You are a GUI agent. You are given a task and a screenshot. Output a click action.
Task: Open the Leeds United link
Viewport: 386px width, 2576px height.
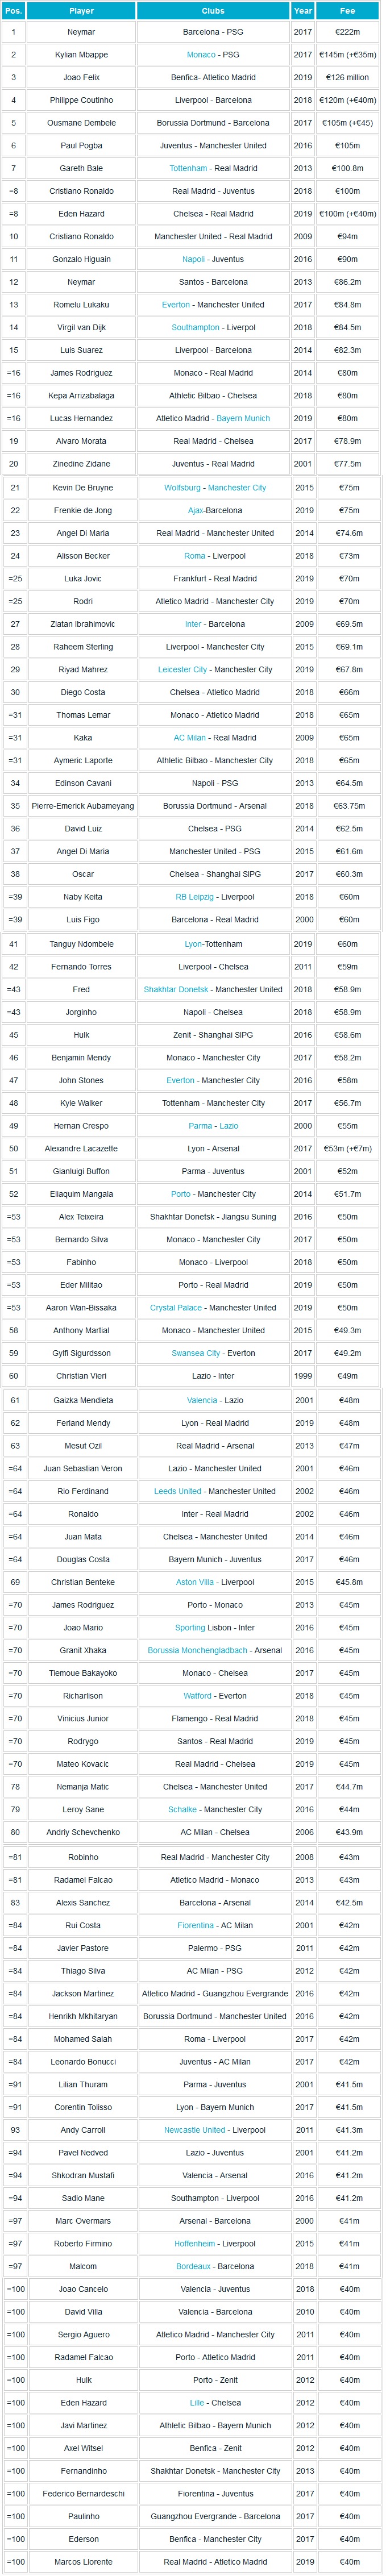click(177, 1491)
